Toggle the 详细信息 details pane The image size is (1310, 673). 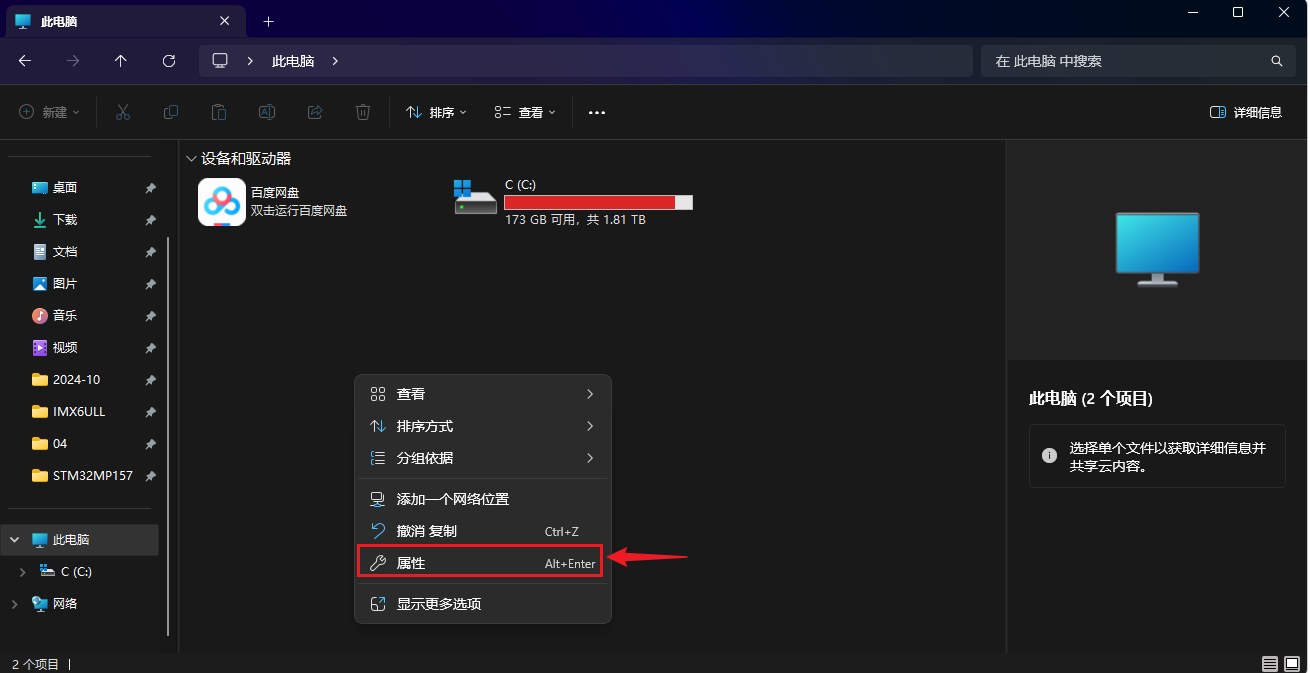click(1245, 112)
